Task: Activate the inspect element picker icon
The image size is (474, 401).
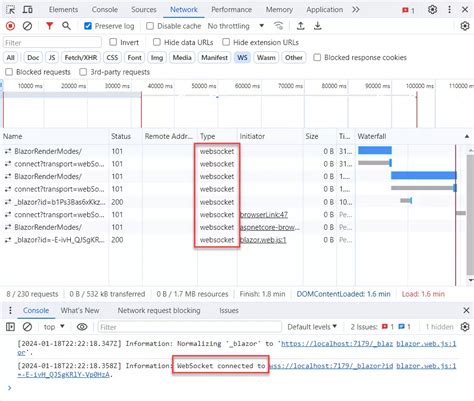Action: click(x=11, y=10)
